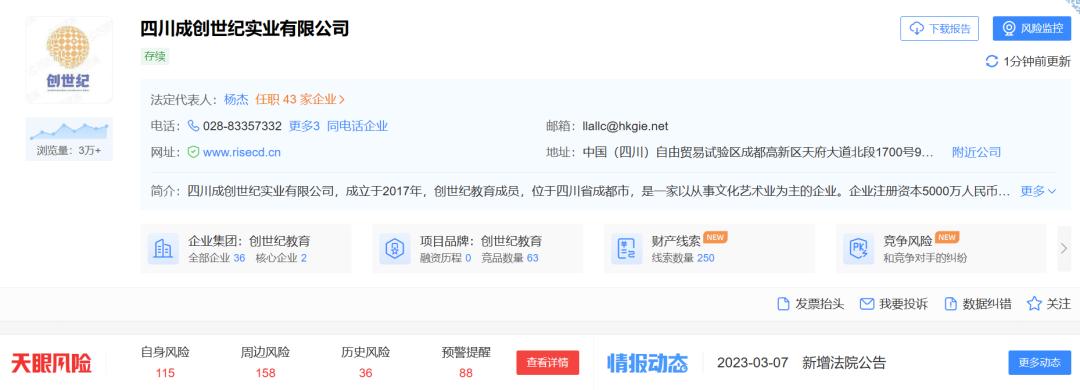This screenshot has height=390, width=1080.
Task: Click 发票抬头 invoice header link
Action: click(810, 304)
